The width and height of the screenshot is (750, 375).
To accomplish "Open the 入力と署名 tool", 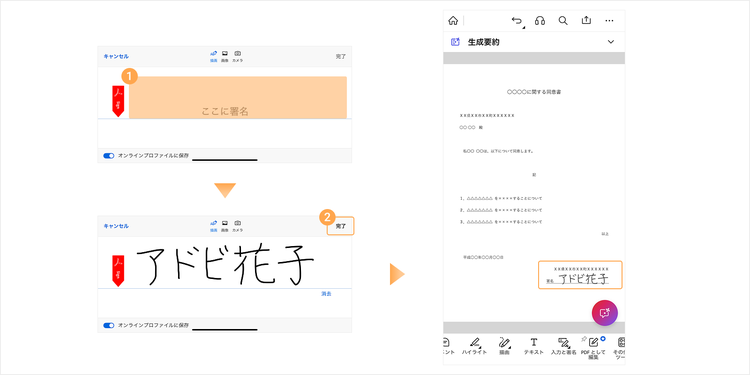I will click(563, 346).
